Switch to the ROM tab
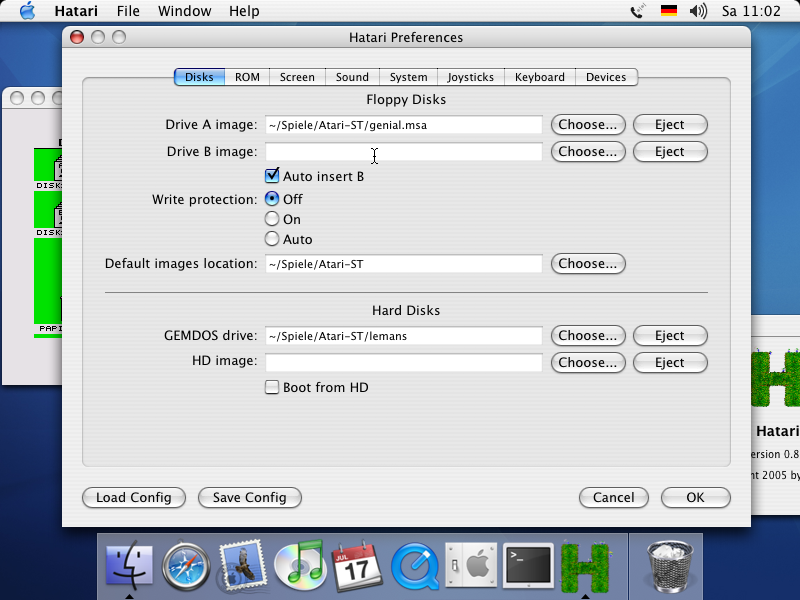 point(247,77)
